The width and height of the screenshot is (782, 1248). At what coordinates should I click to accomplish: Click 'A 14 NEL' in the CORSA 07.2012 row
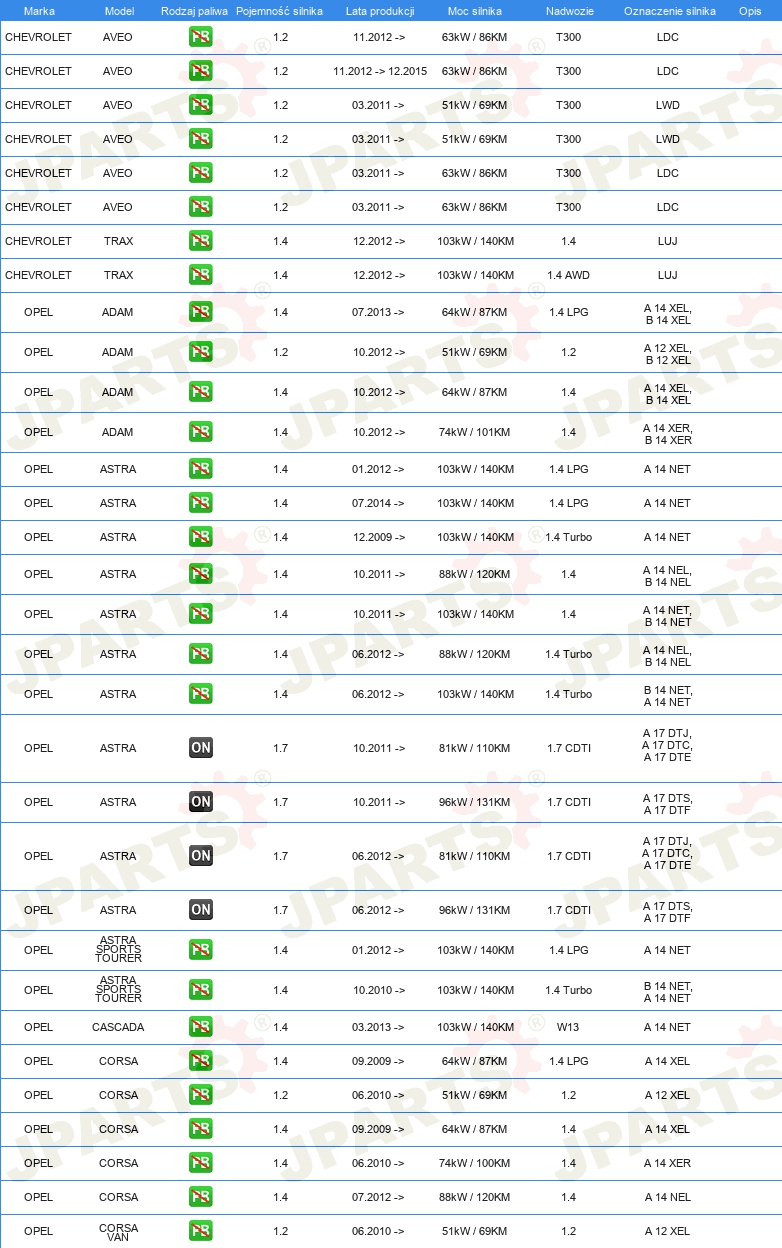coord(667,1197)
